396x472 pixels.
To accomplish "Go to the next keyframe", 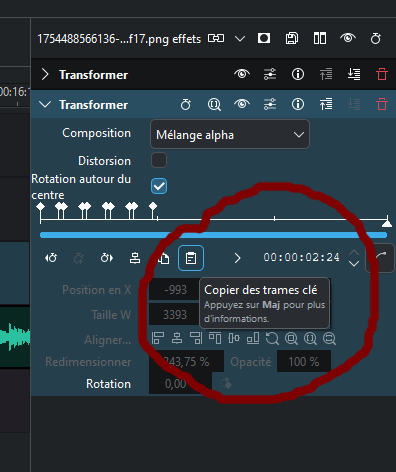I will pos(107,258).
